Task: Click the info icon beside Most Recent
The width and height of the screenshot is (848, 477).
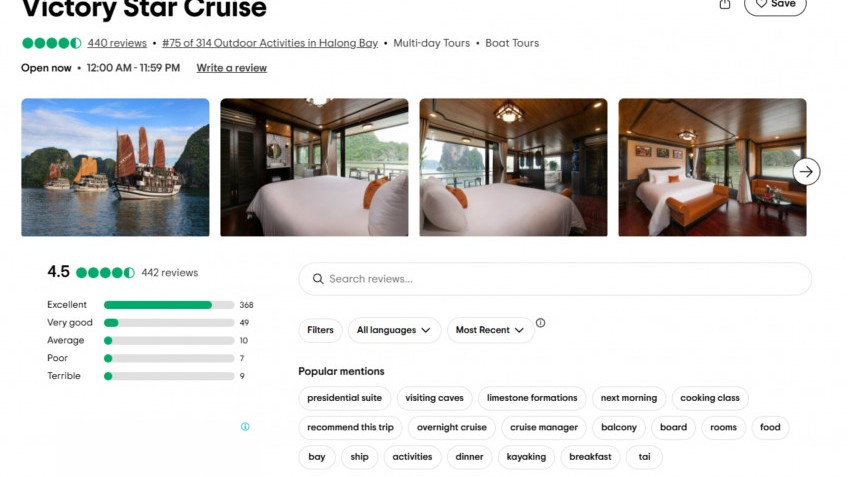Action: (x=541, y=323)
